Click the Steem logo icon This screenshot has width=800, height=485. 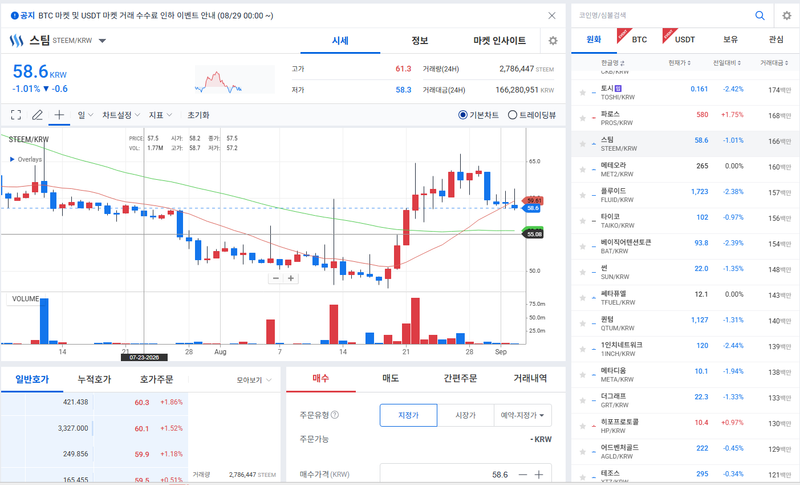coord(16,41)
